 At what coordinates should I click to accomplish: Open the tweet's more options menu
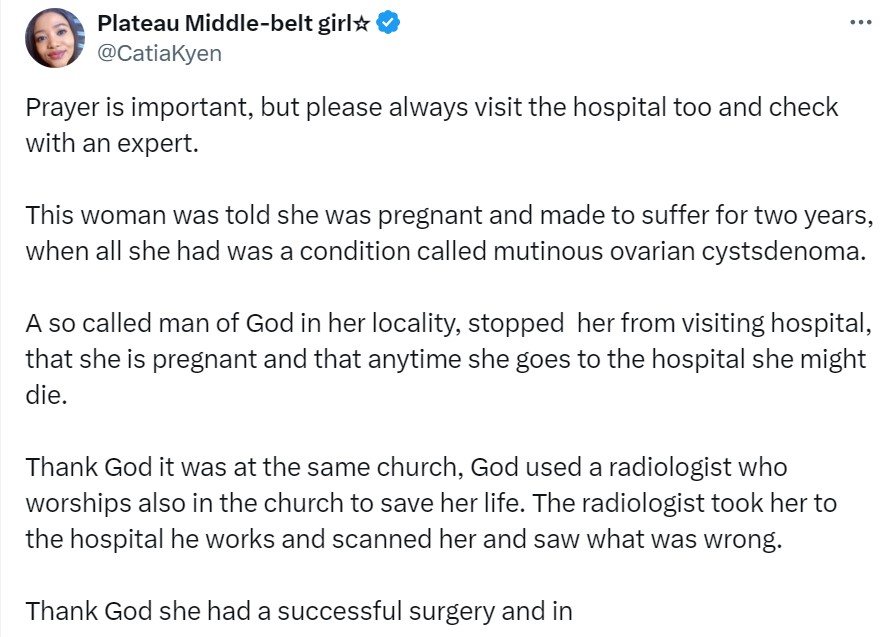pos(857,22)
